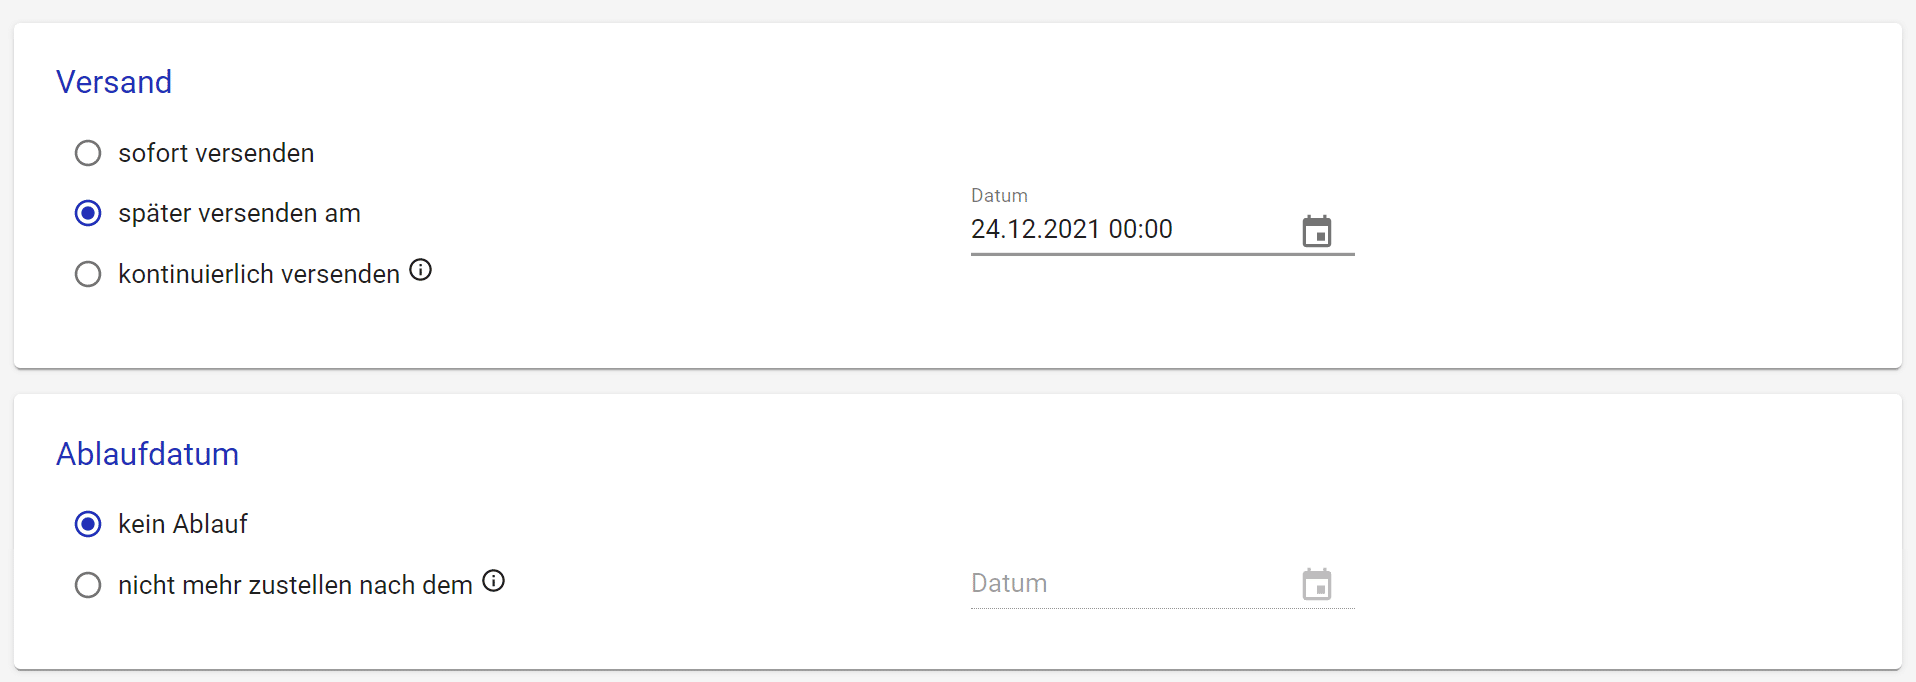The height and width of the screenshot is (682, 1916).
Task: Select nicht mehr zustellen nach dem radio
Action: [88, 585]
